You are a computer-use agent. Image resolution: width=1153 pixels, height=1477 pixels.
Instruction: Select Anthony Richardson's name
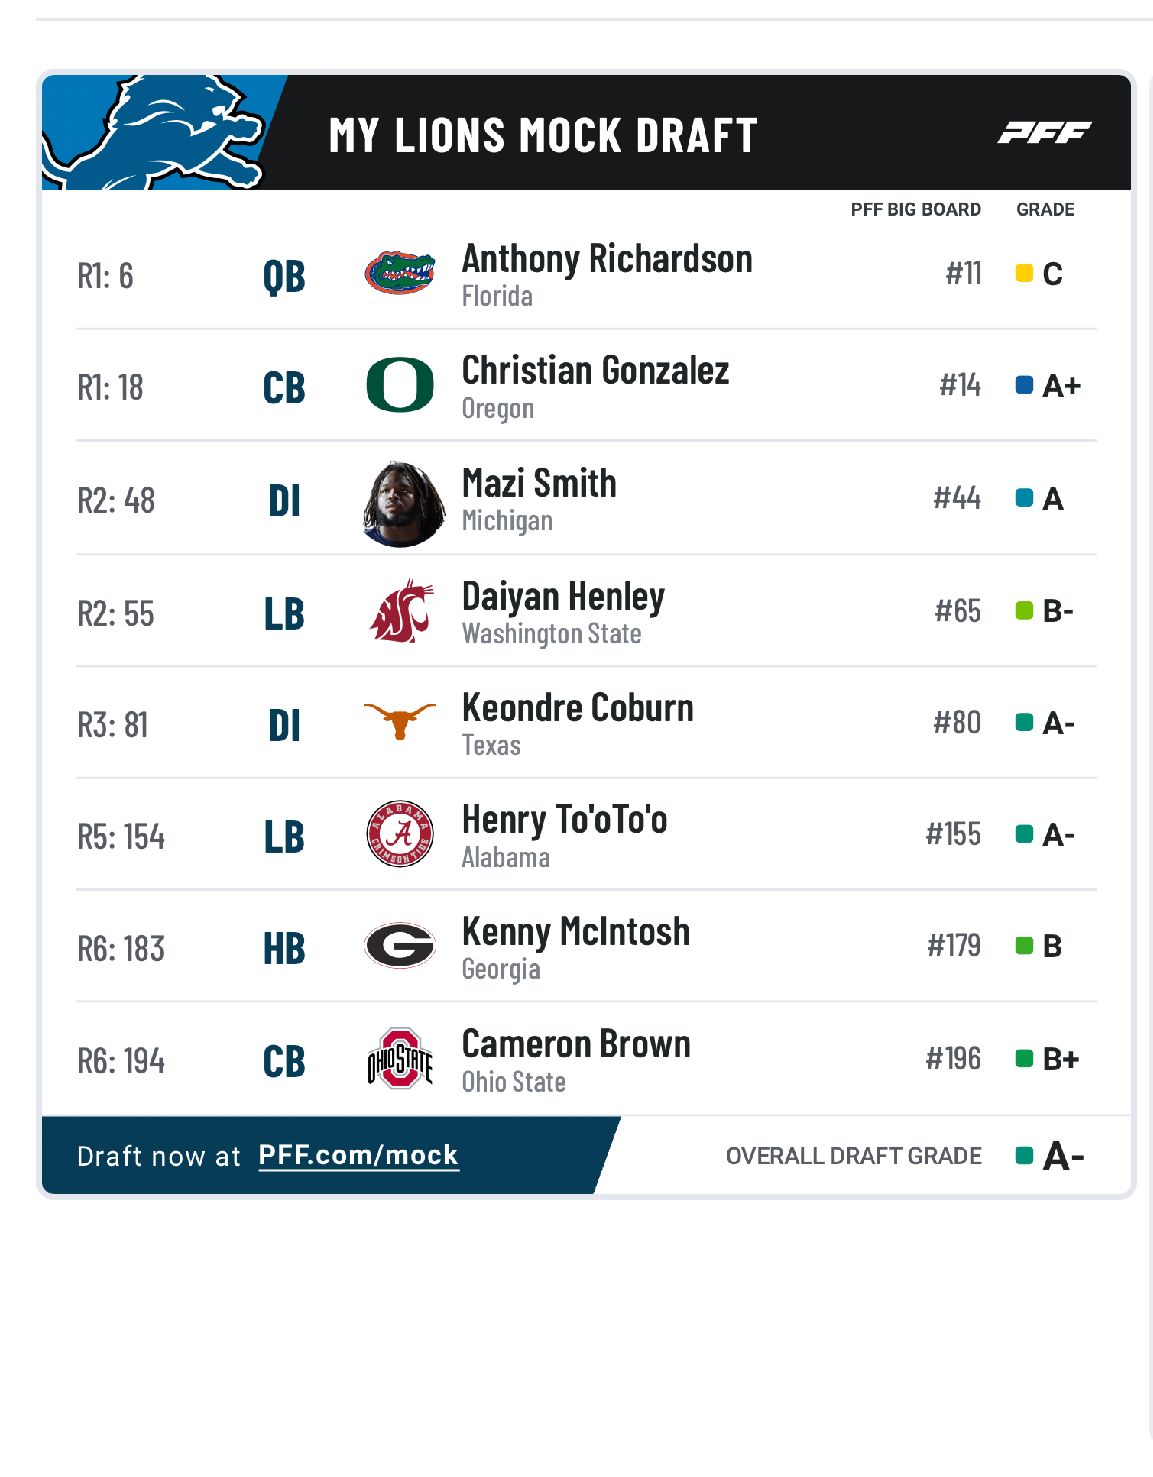tap(606, 259)
